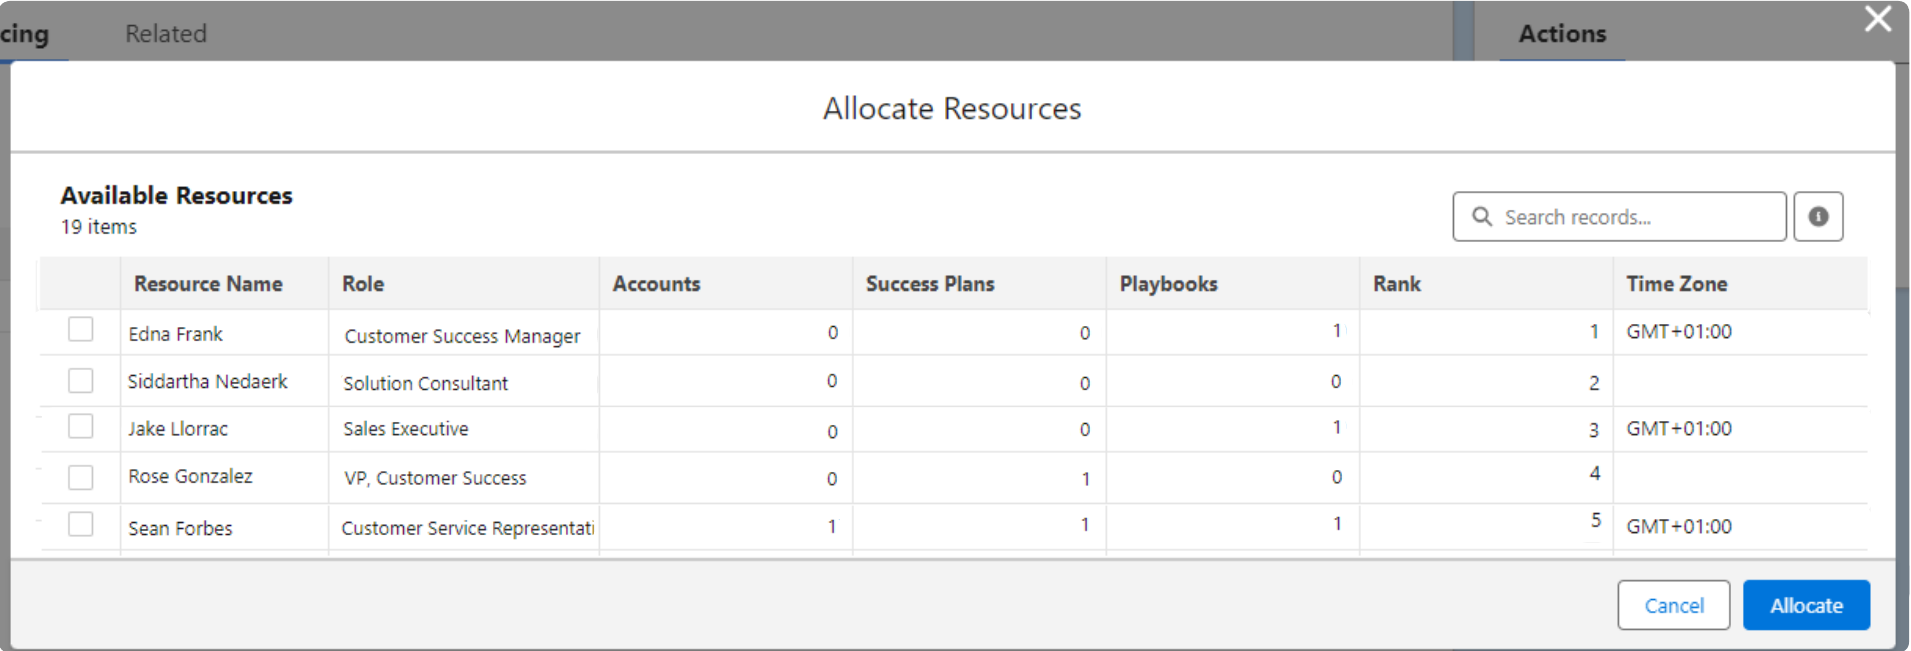This screenshot has width=1911, height=651.
Task: Sort by Resource Name column header
Action: (208, 284)
